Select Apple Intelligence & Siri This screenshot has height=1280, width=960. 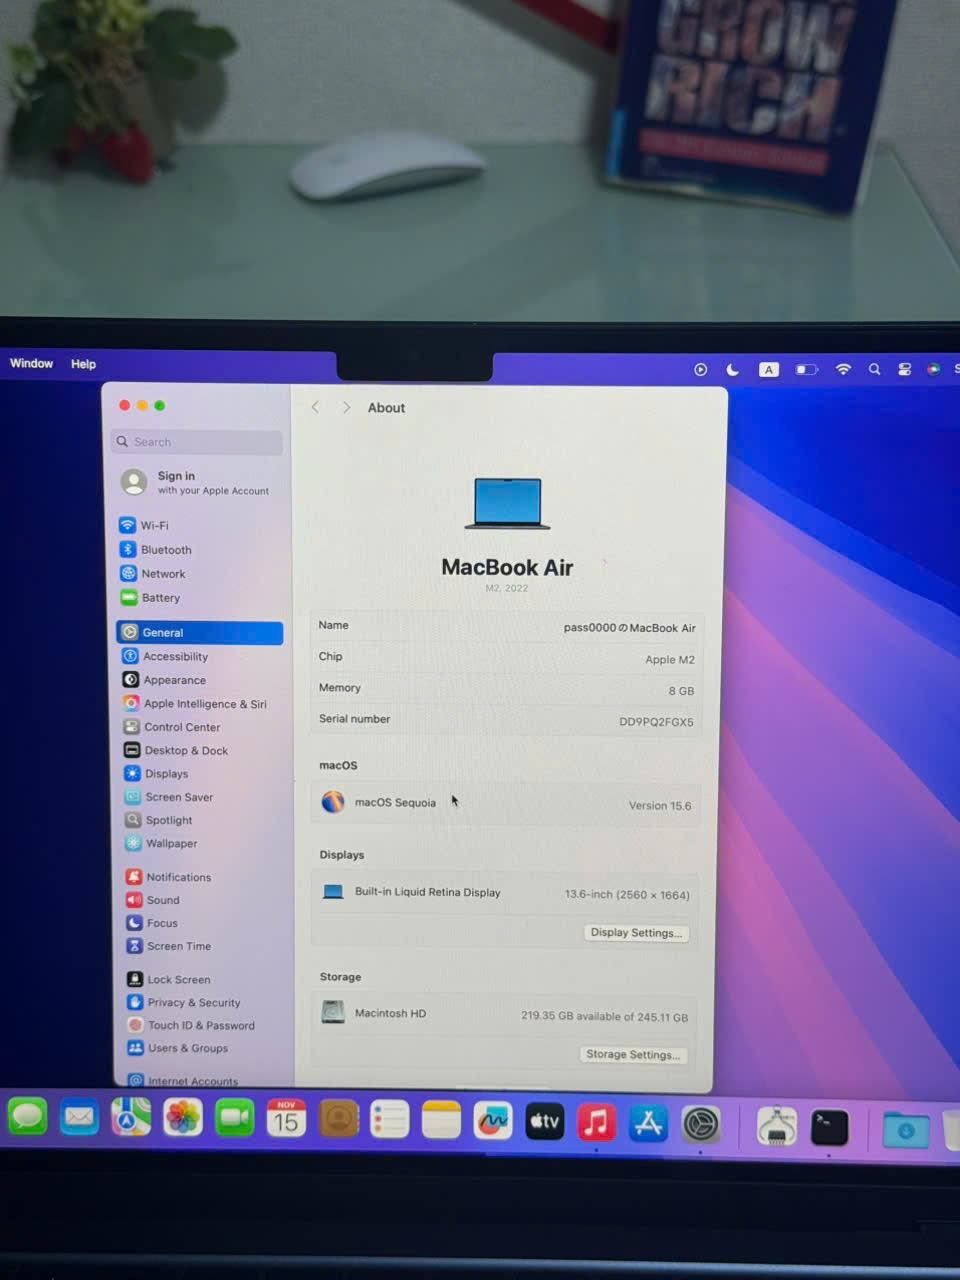[204, 704]
